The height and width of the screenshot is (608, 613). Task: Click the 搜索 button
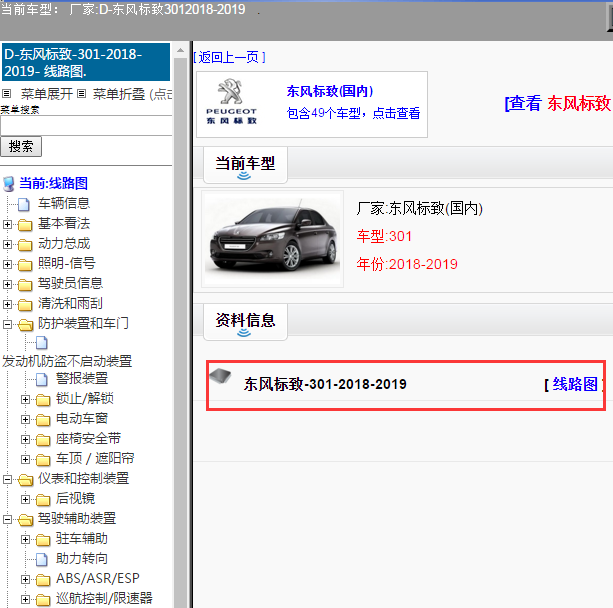pos(21,147)
